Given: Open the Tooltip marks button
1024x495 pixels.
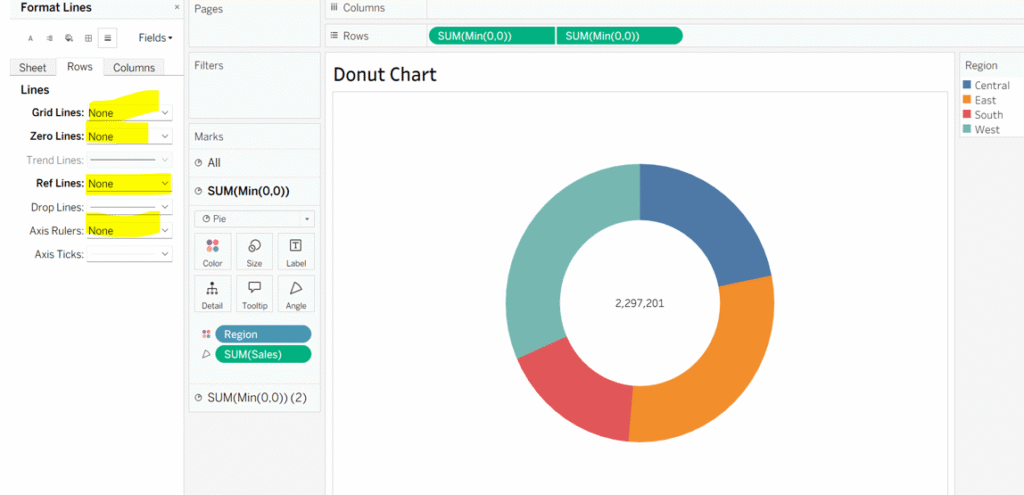Looking at the screenshot, I should tap(254, 293).
